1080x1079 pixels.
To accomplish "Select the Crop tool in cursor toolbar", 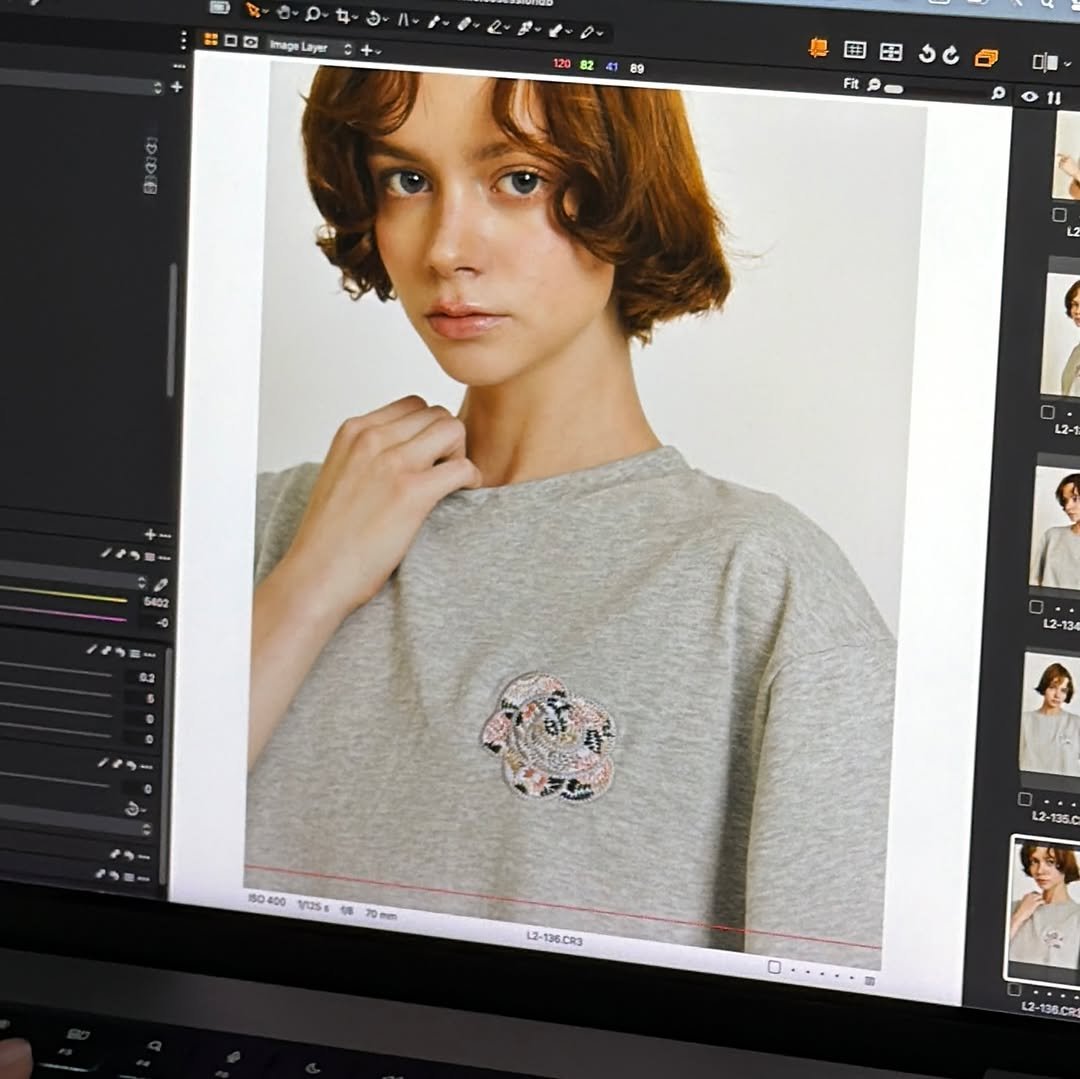I will pos(344,15).
